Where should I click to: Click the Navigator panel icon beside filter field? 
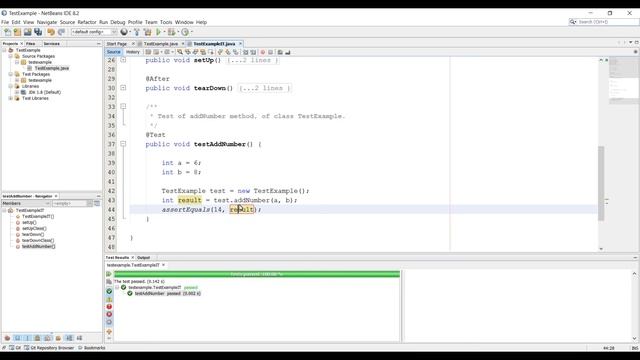click(97, 203)
